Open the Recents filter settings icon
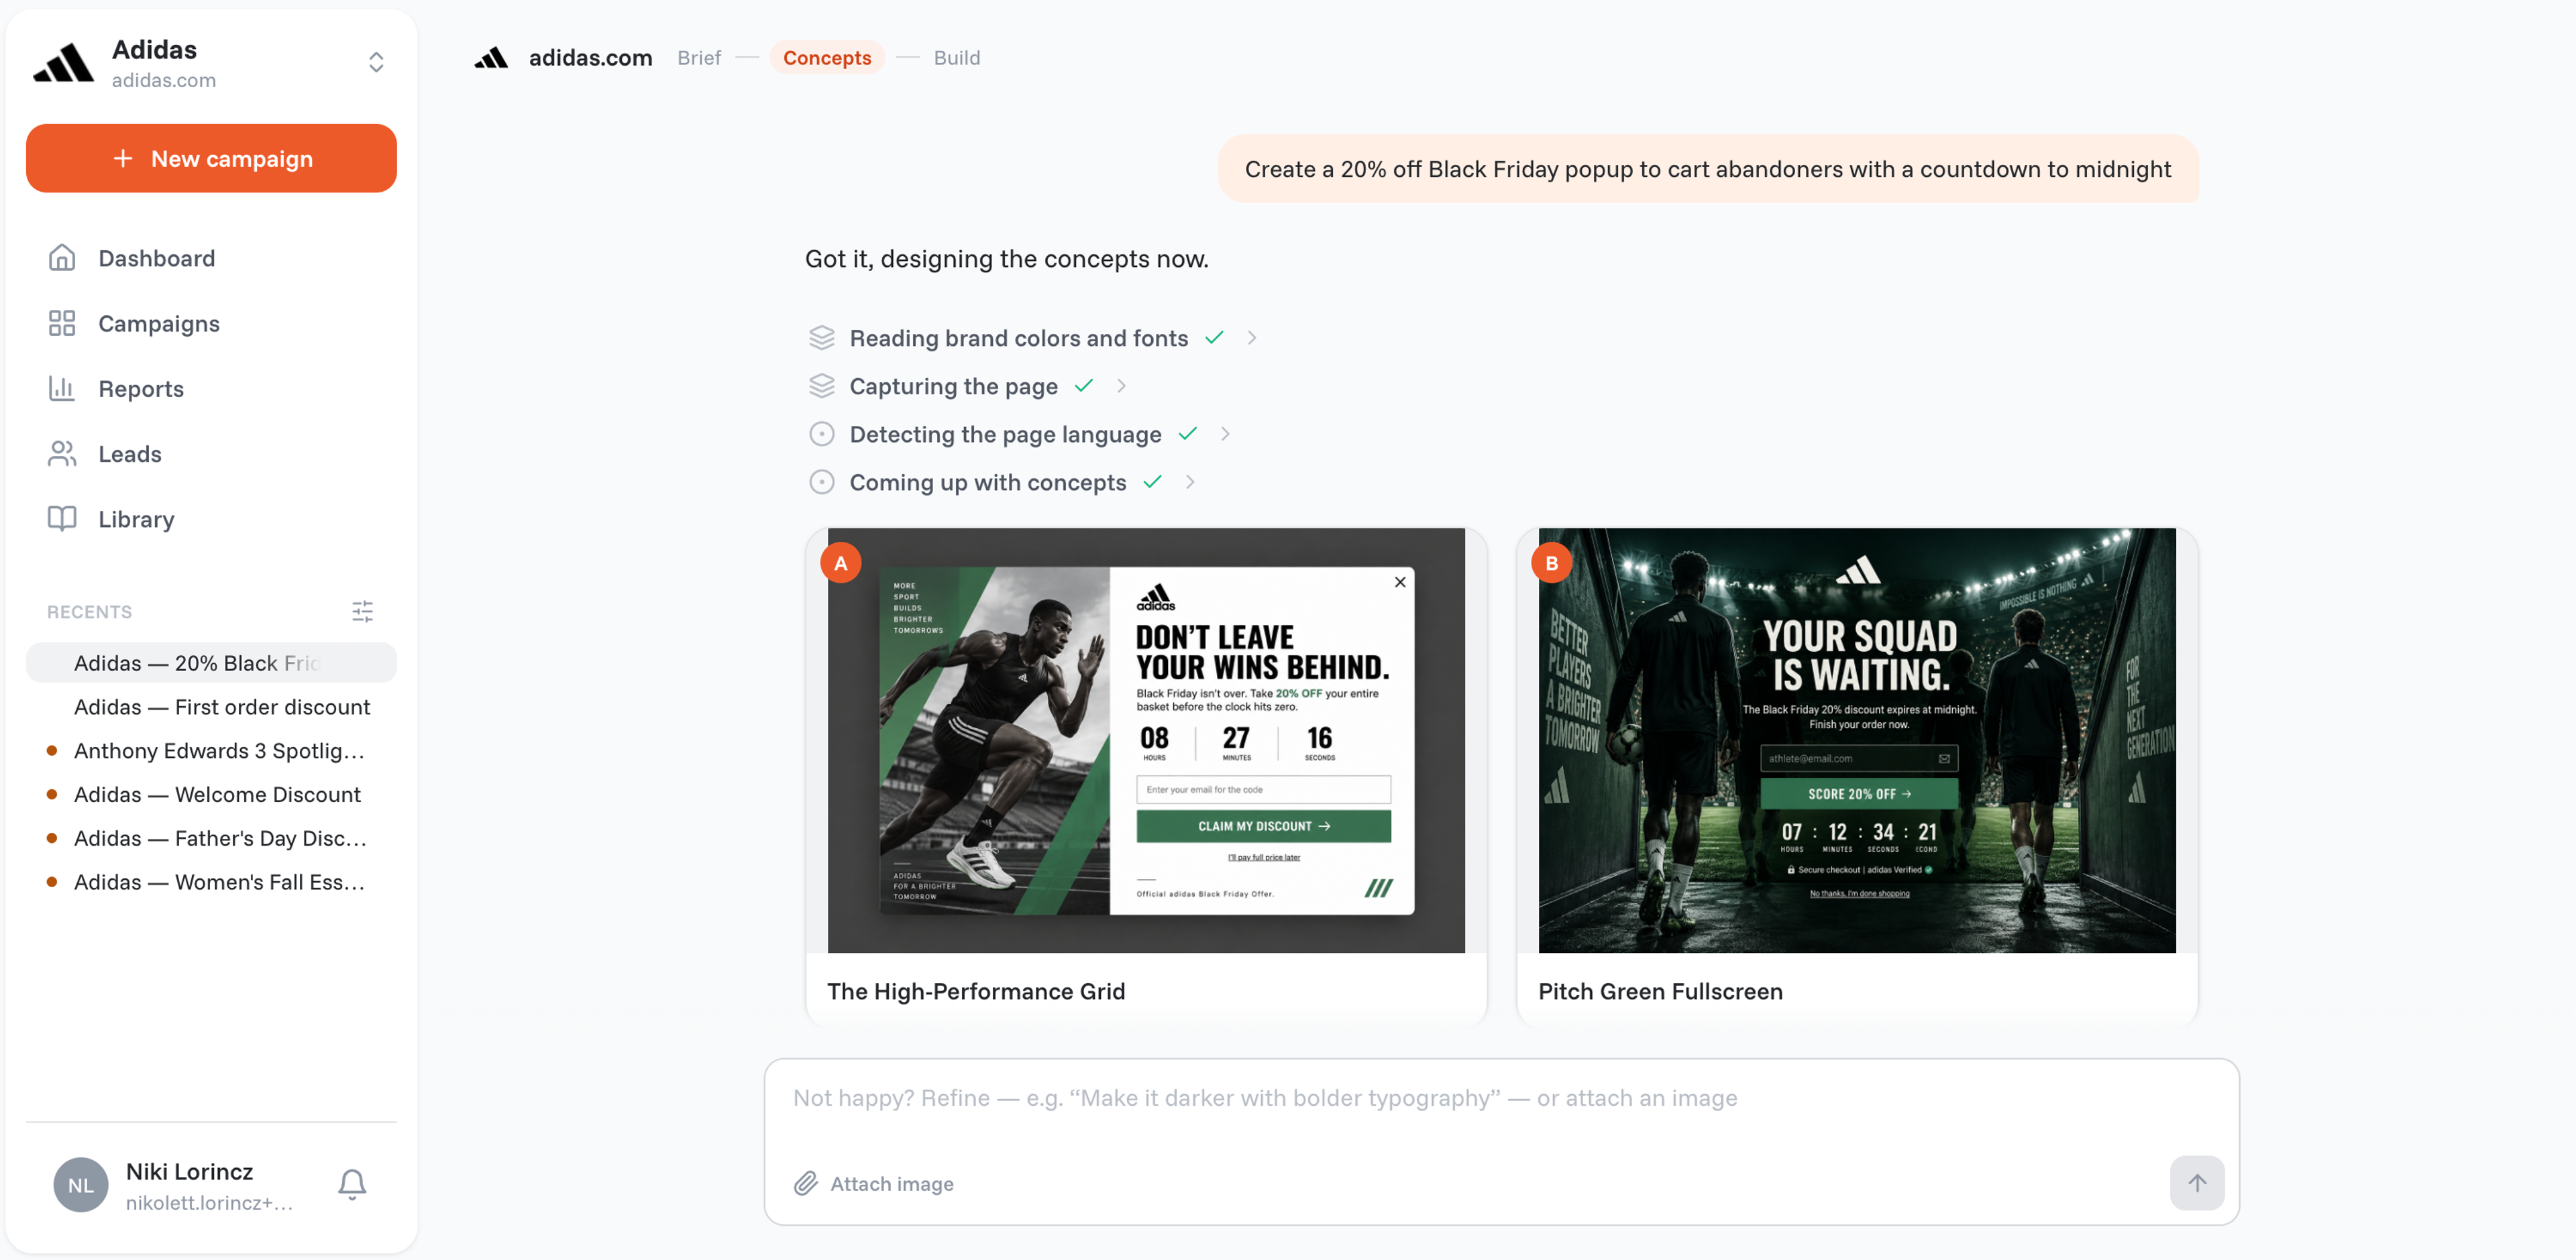Image resolution: width=2576 pixels, height=1260 pixels. 363,611
